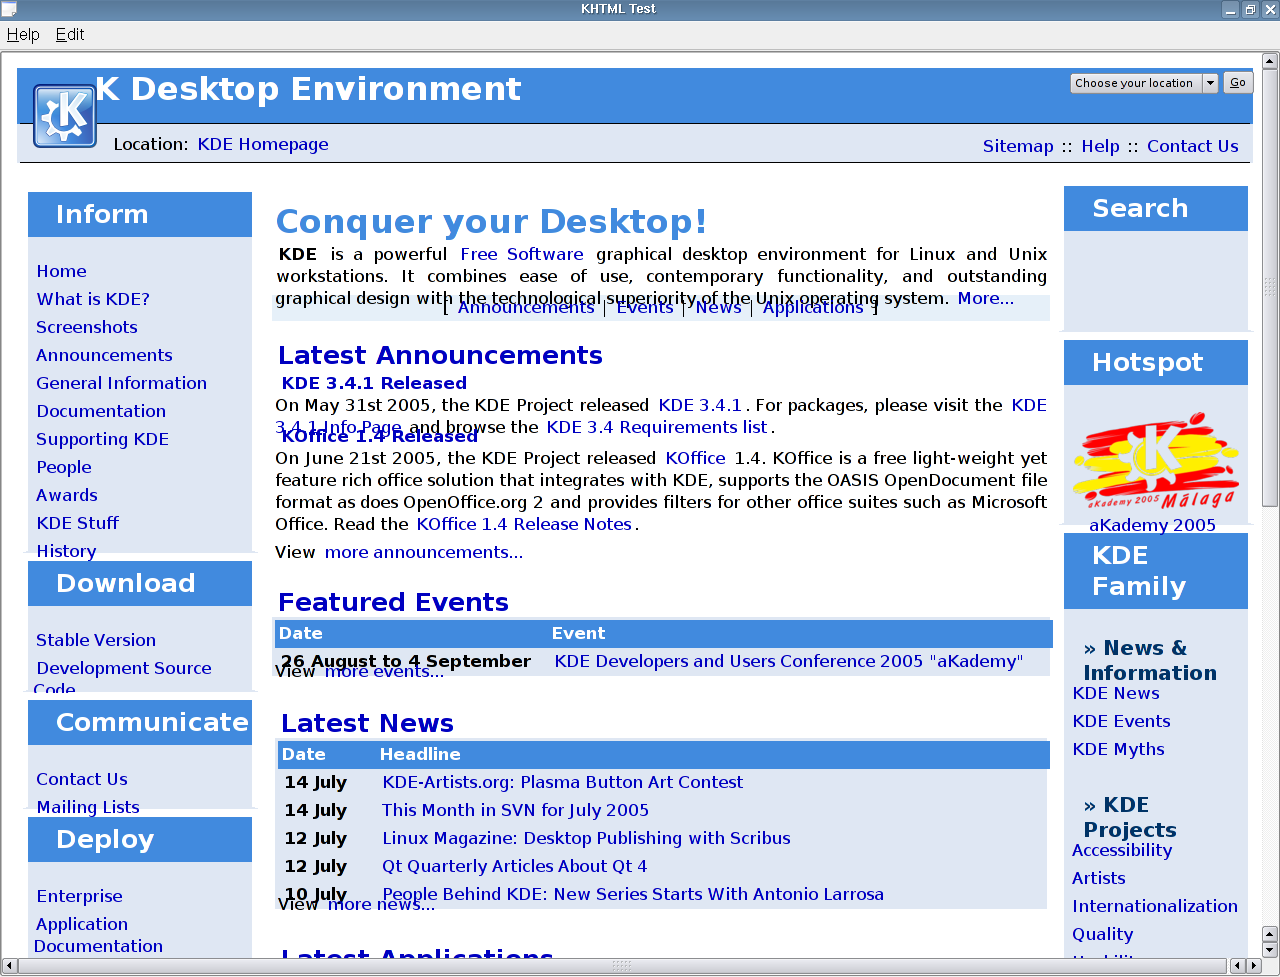
Task: Open the KDE 3.4 Requirements list link
Action: (657, 427)
